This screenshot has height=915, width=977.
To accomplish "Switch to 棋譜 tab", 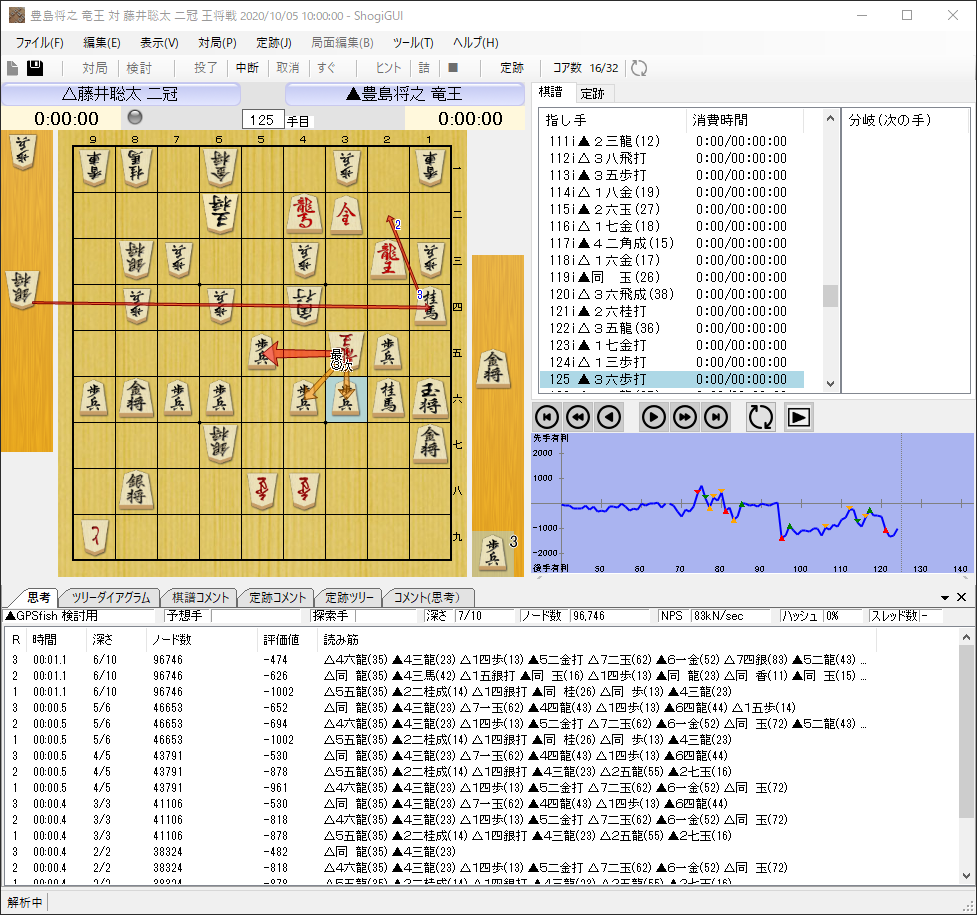I will 551,92.
